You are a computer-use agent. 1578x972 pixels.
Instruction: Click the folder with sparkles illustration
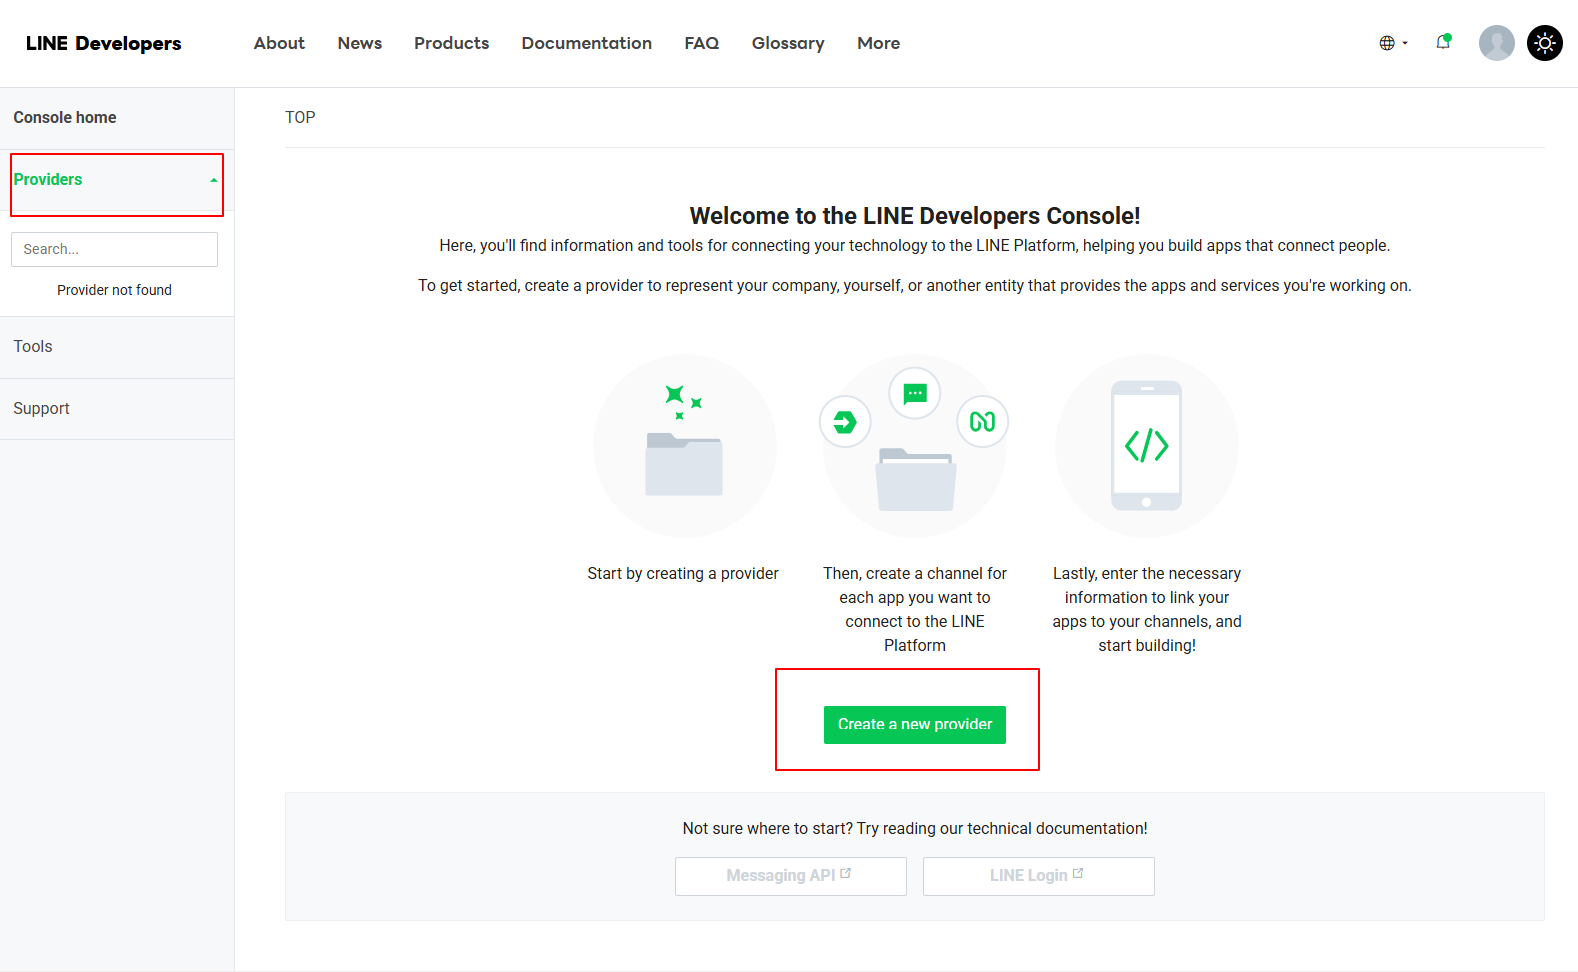coord(685,446)
